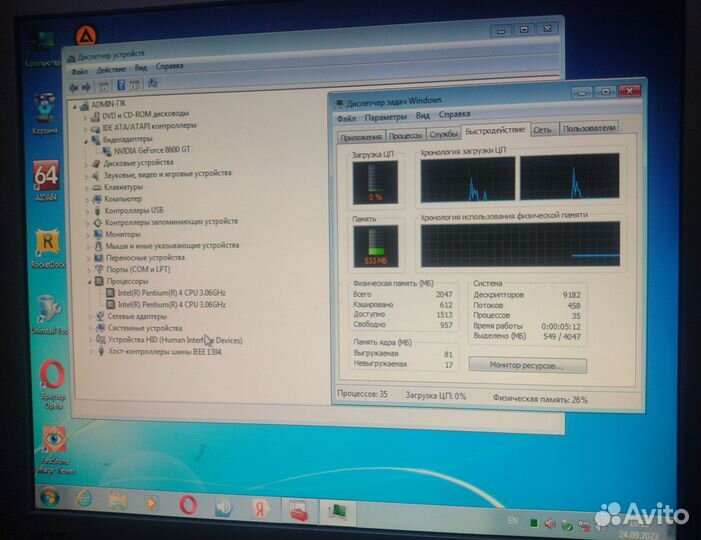Open the AIMP orange triangle desktop icon
Viewport: 701px width, 540px height.
coord(86,35)
